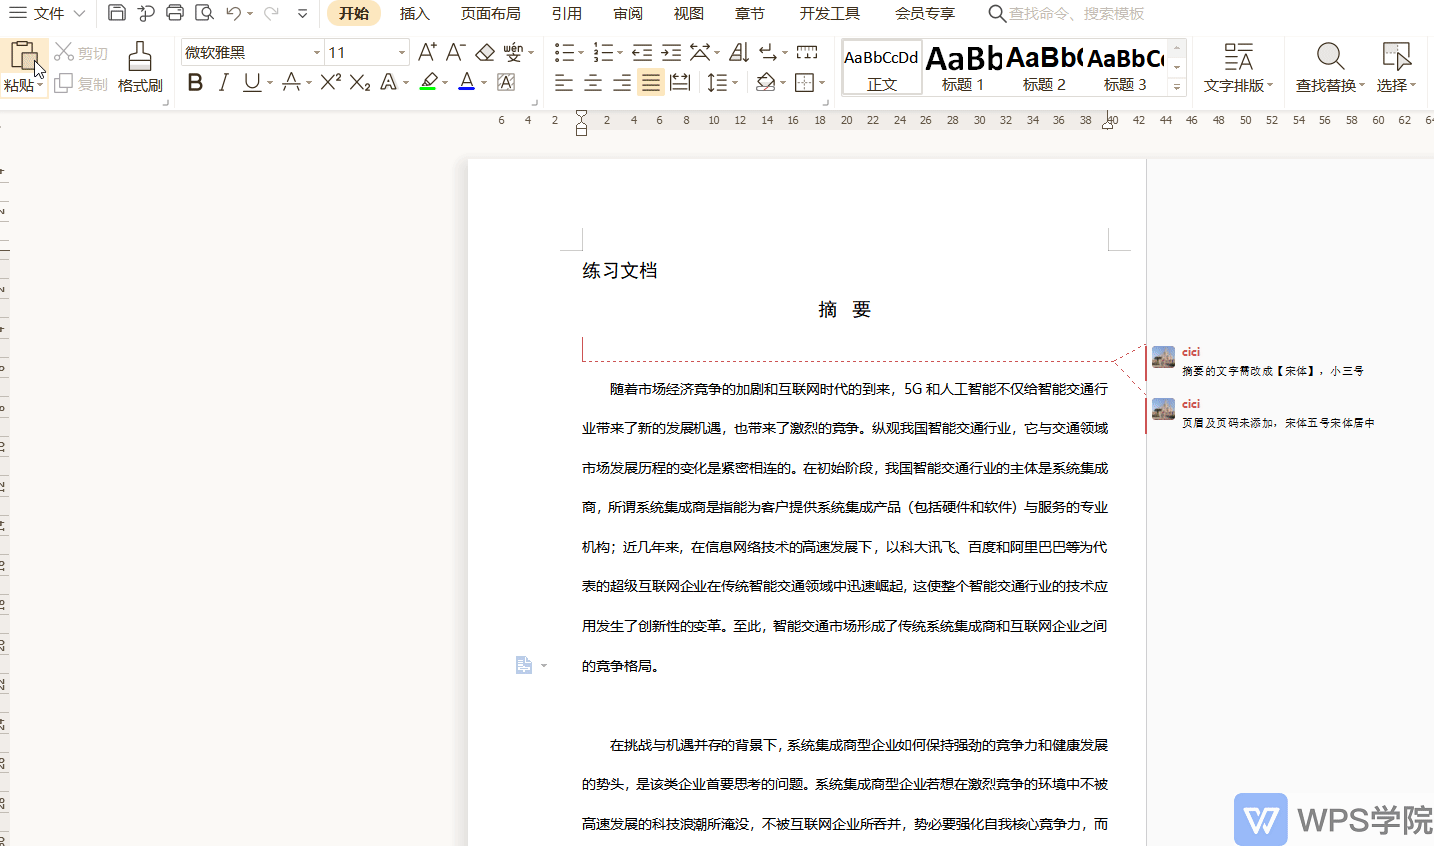This screenshot has height=846, width=1434.
Task: Click the Print icon
Action: pos(175,13)
